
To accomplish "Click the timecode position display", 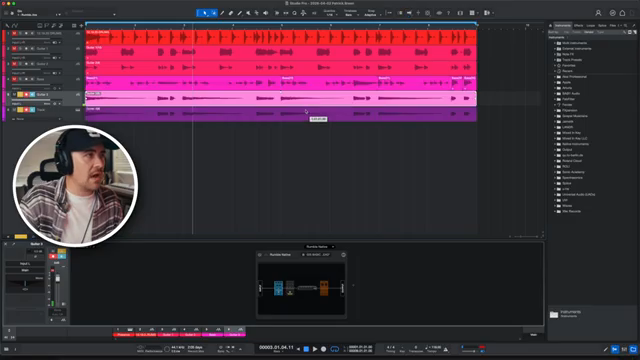I will pyautogui.click(x=276, y=347).
